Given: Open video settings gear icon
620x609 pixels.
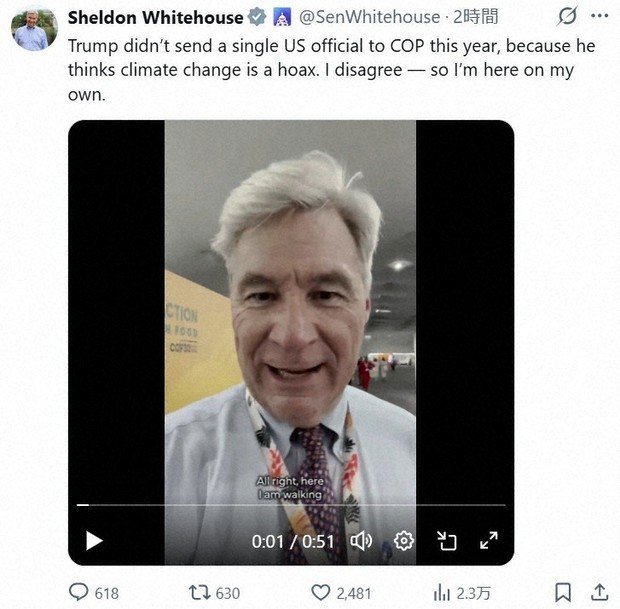Looking at the screenshot, I should [404, 540].
